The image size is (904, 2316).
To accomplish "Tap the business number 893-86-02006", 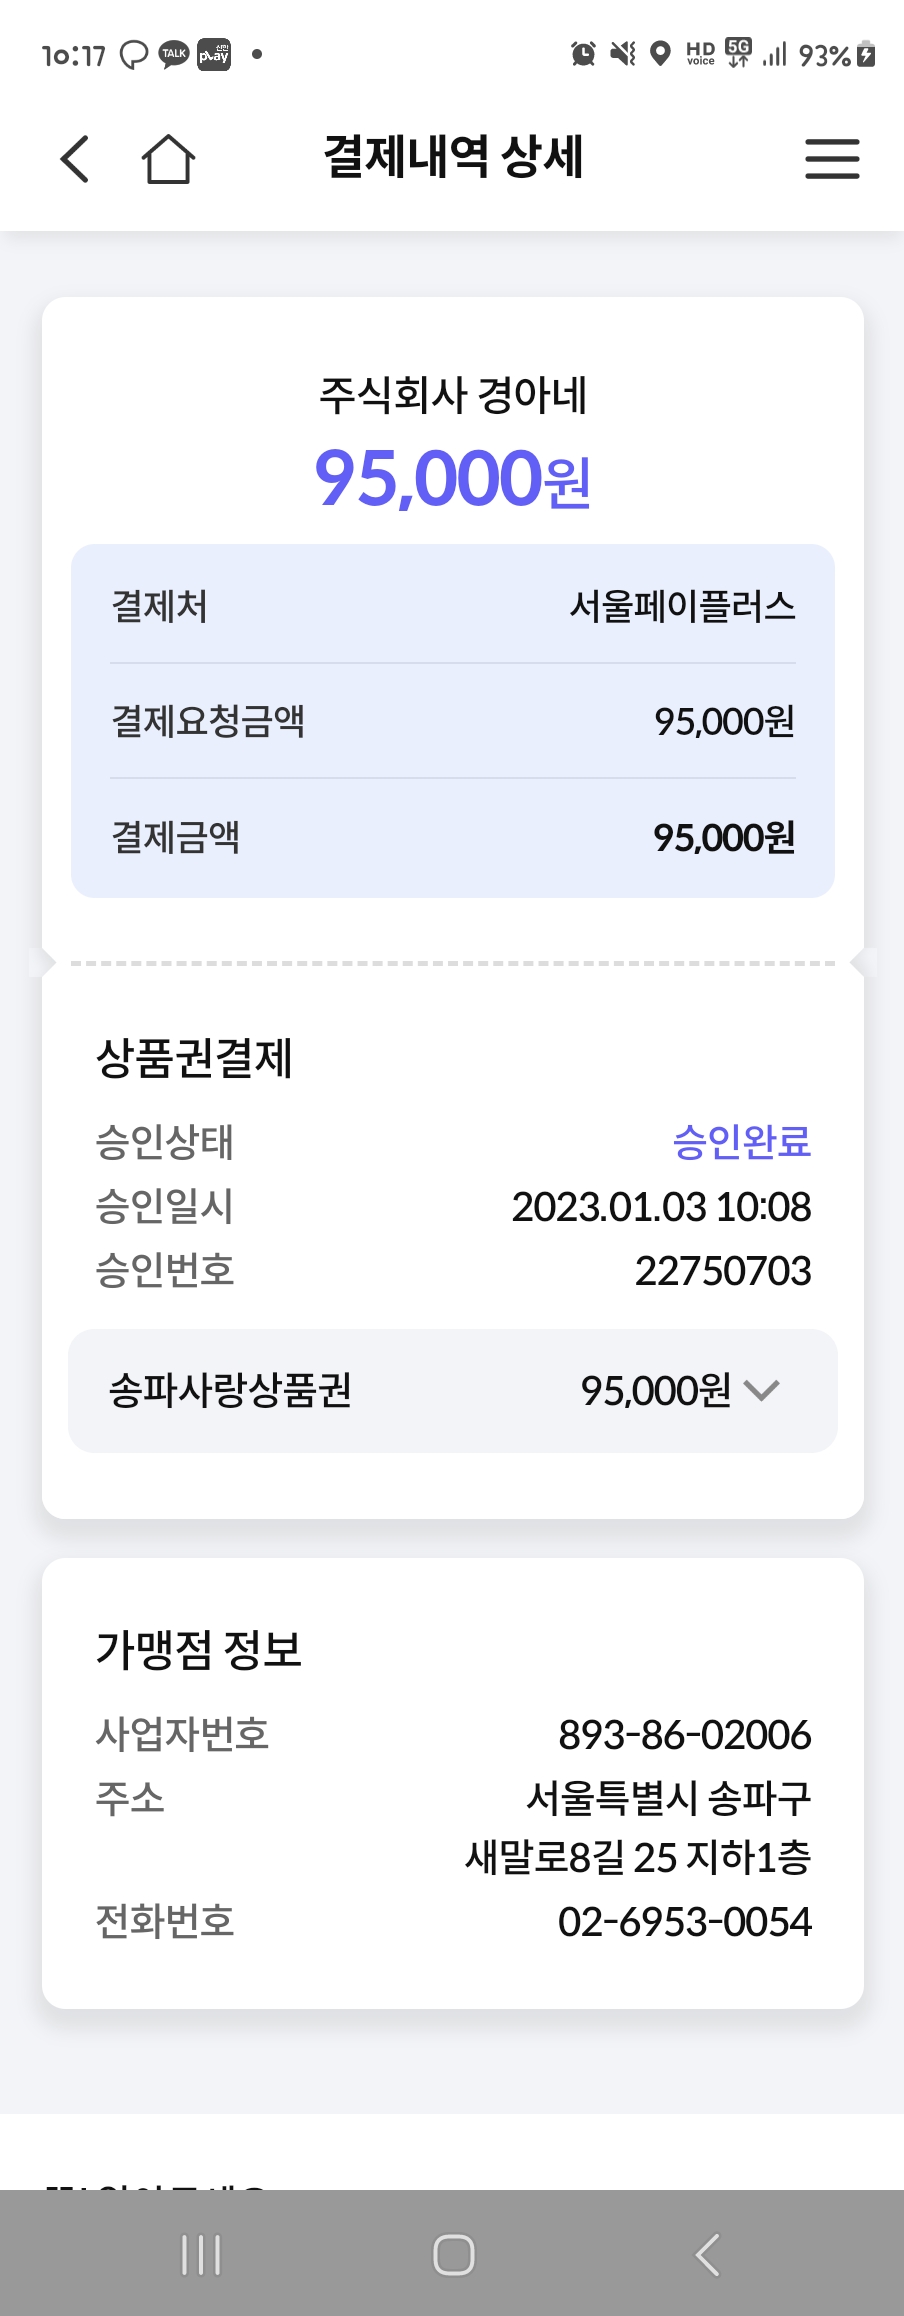I will point(684,1735).
